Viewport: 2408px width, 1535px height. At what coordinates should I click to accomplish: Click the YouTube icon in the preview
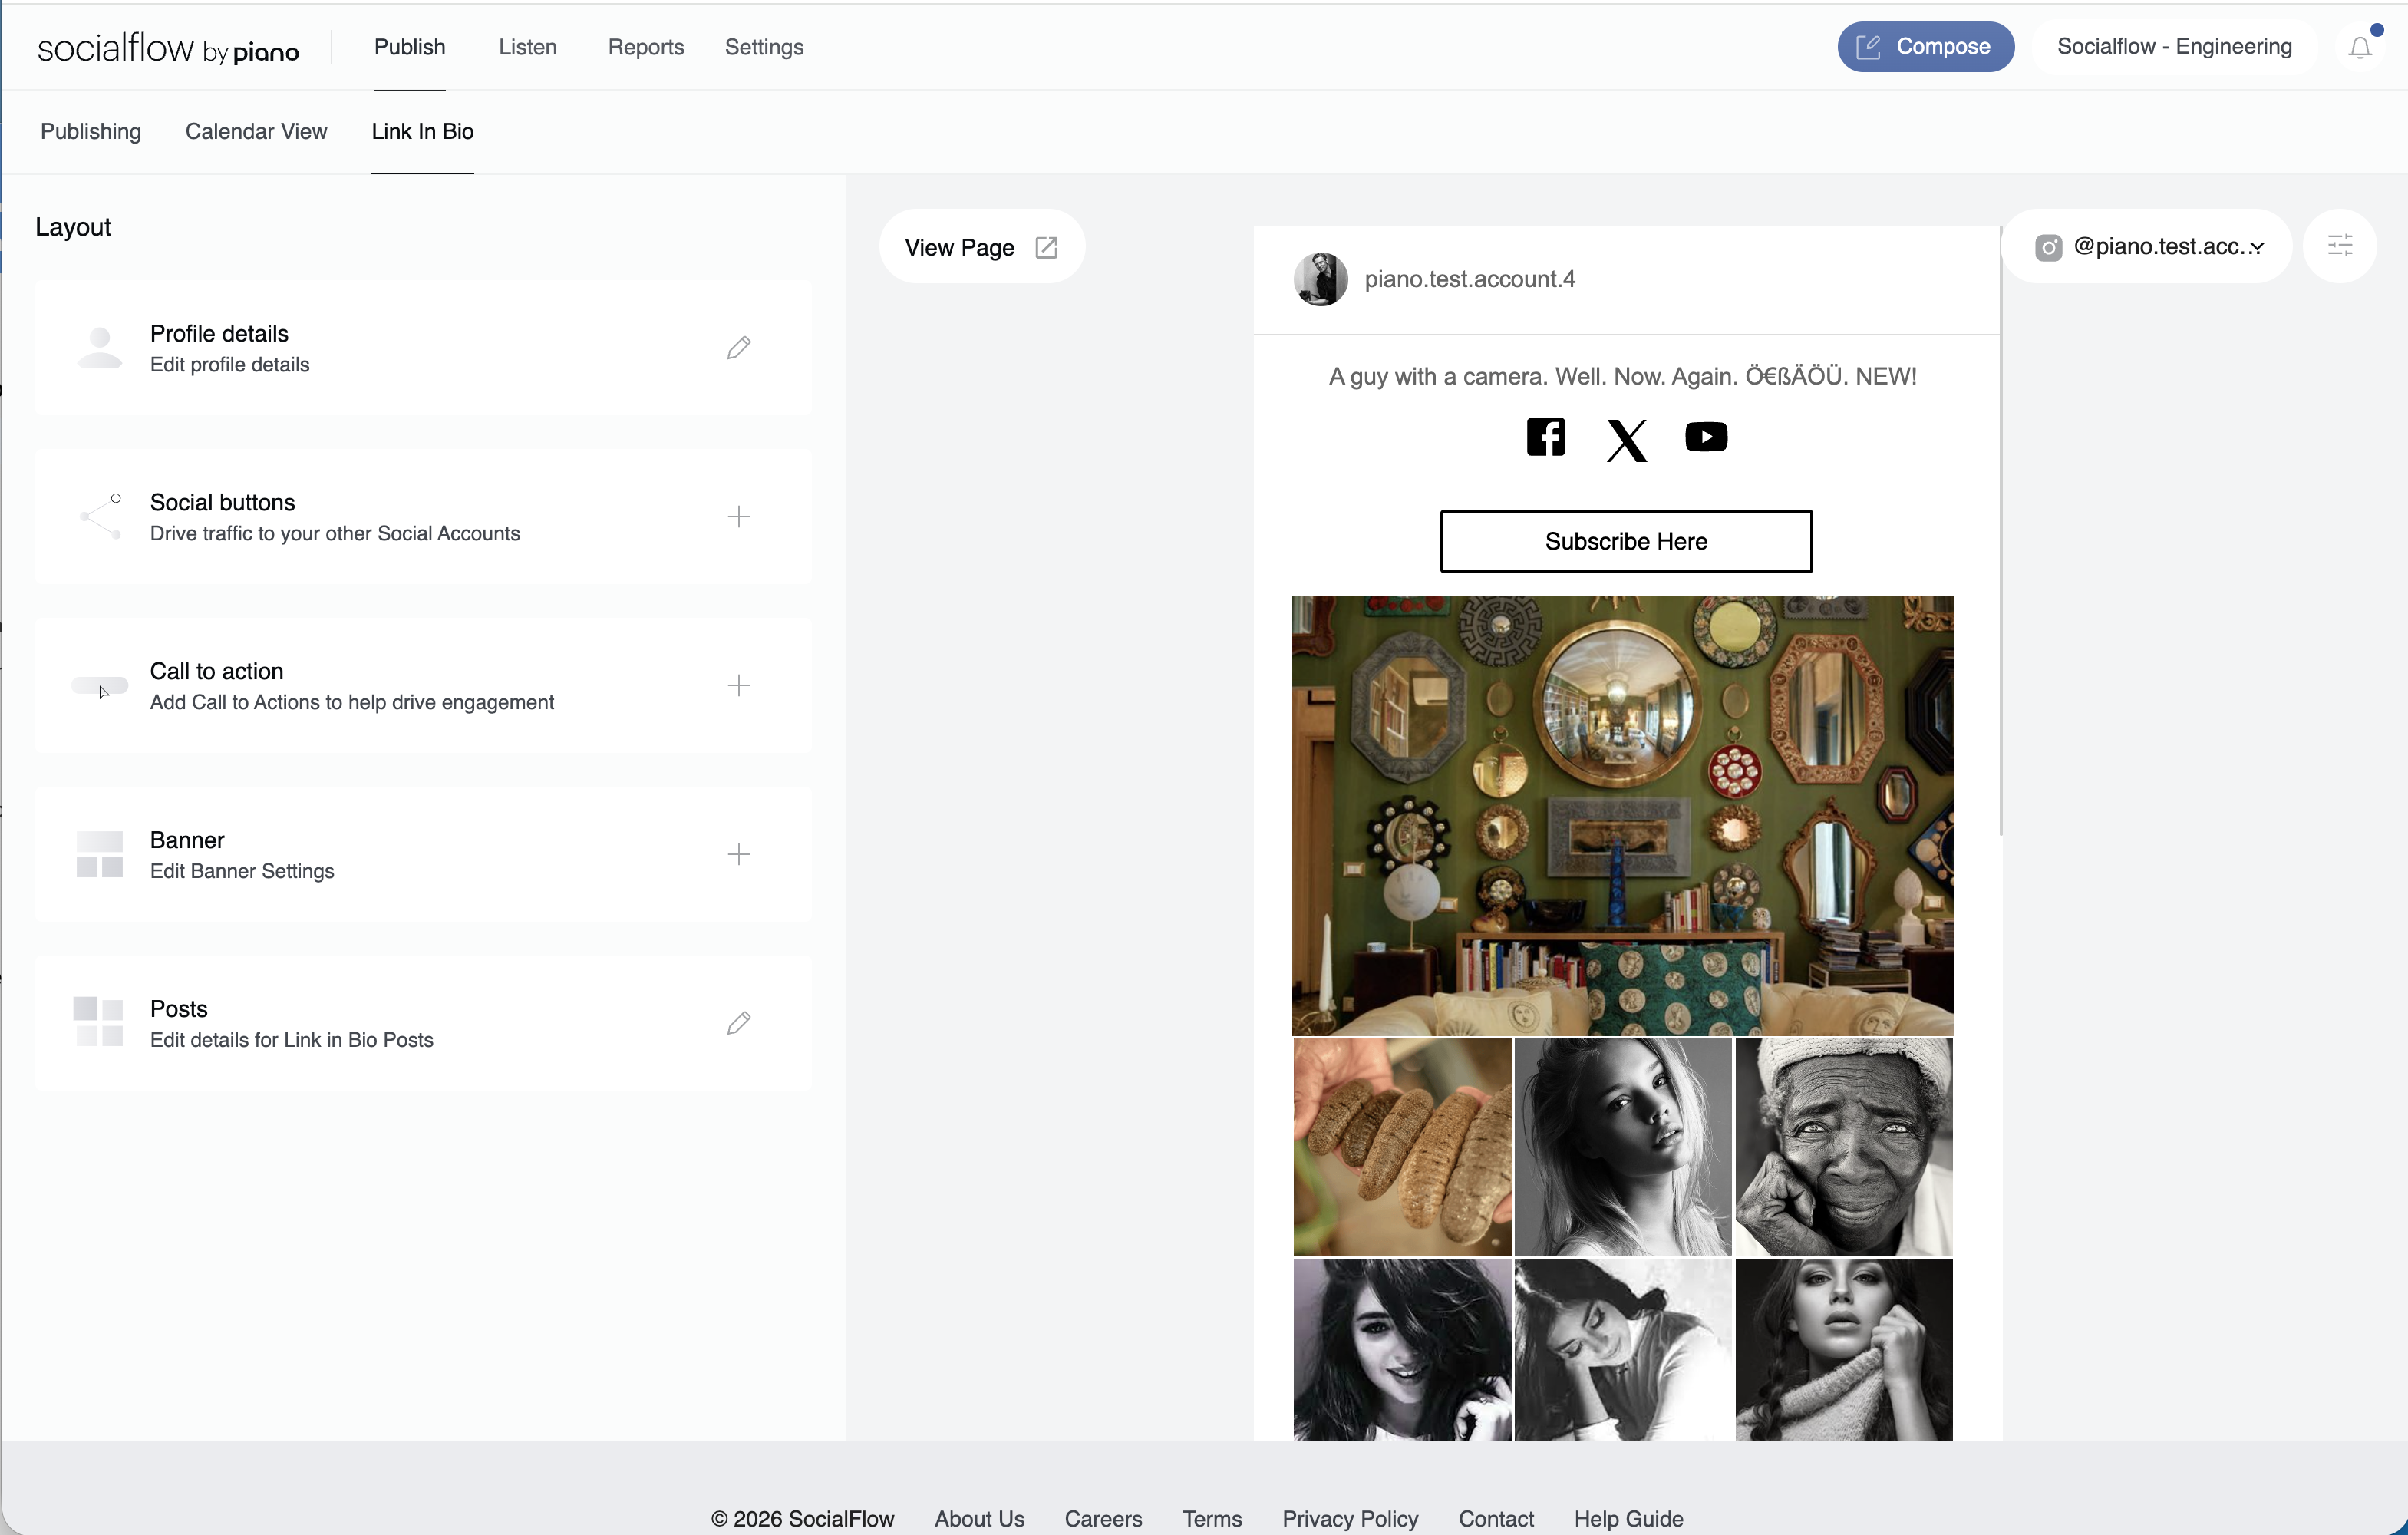tap(1706, 437)
